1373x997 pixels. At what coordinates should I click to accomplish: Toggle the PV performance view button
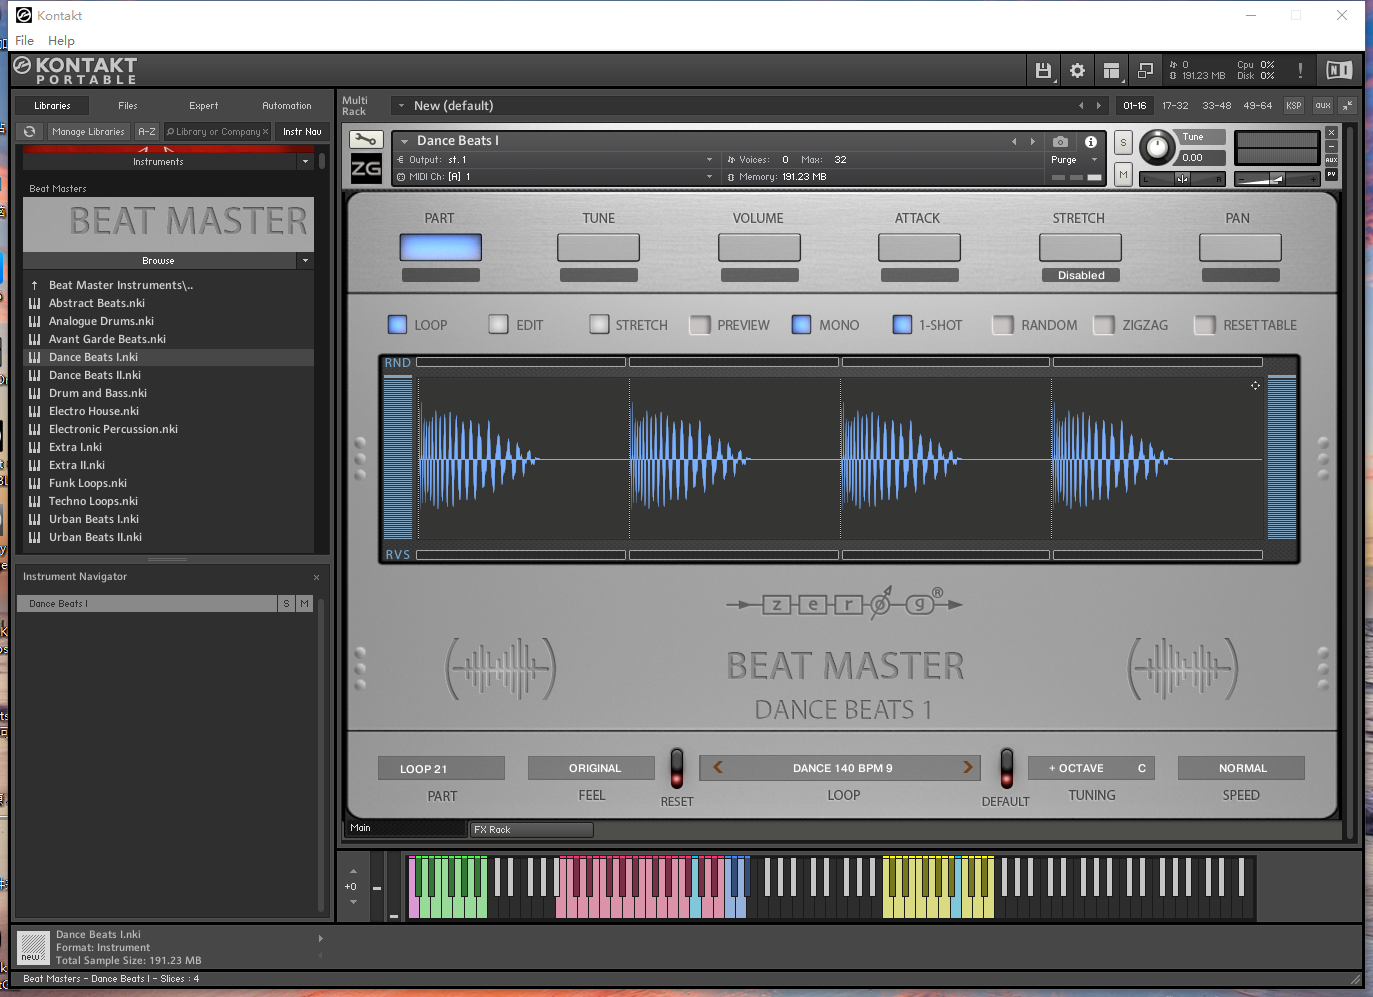click(x=1331, y=174)
